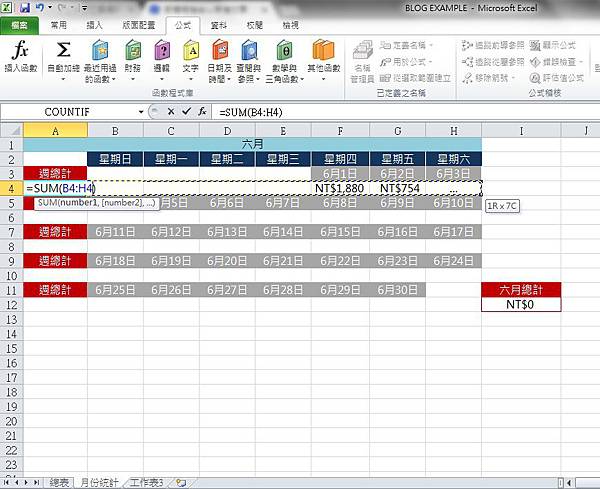Click the 星期三 weekday header cell

coord(283,159)
